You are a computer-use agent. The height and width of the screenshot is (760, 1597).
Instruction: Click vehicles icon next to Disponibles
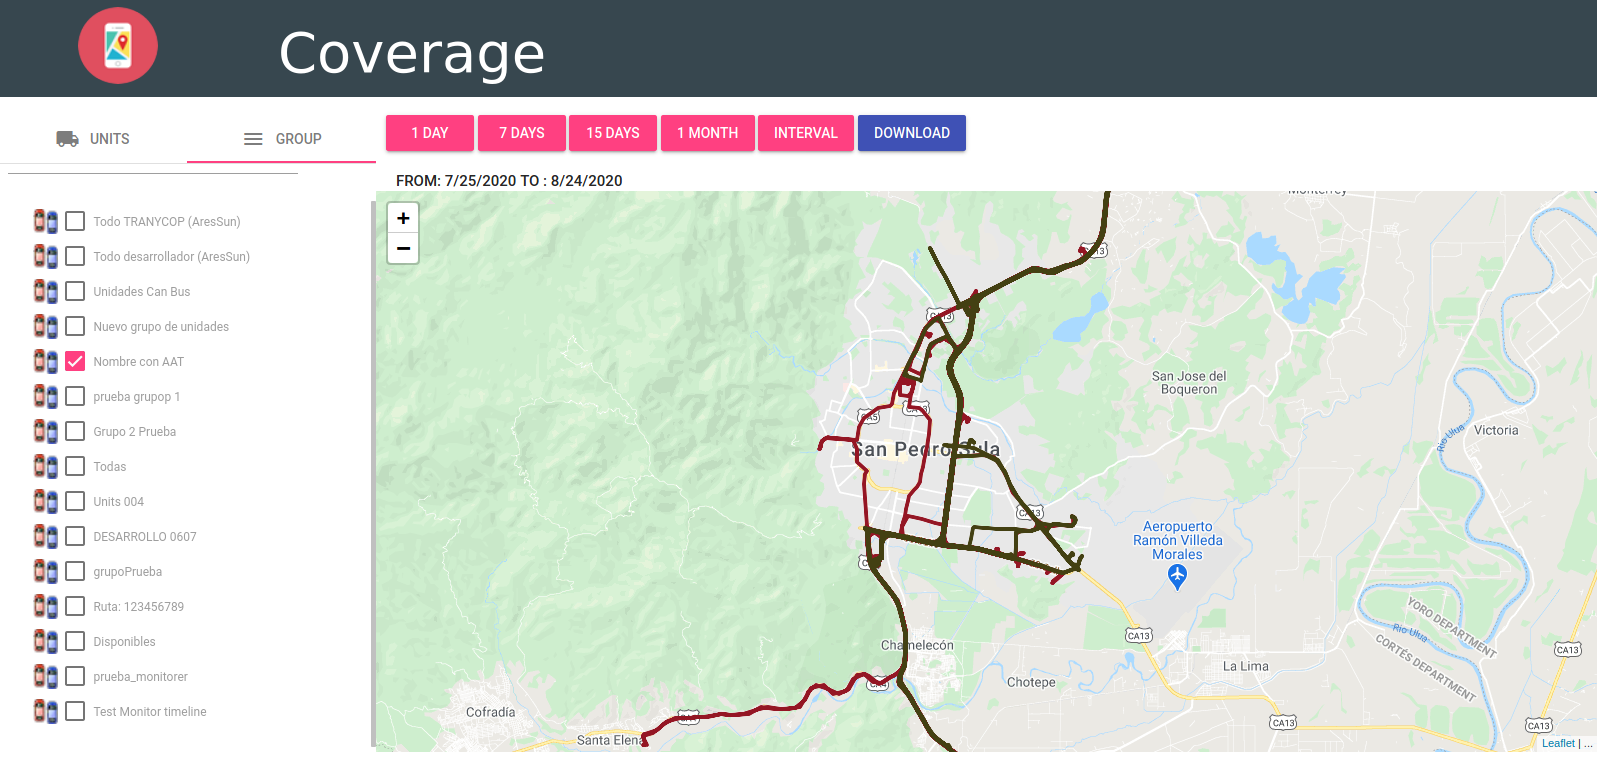[46, 641]
